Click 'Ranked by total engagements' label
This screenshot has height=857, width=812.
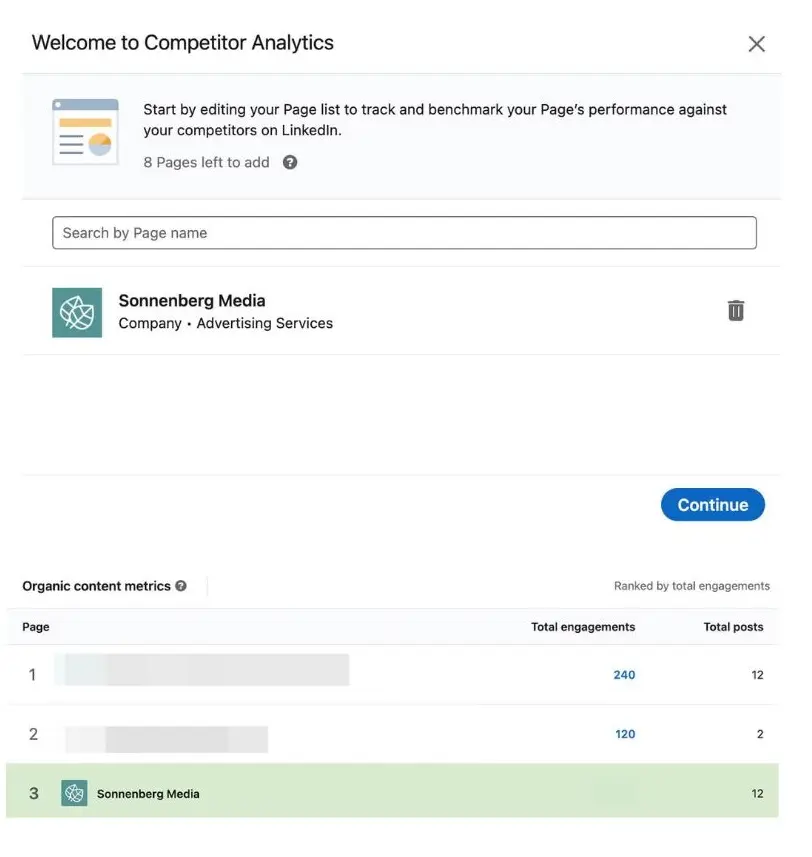coord(692,586)
